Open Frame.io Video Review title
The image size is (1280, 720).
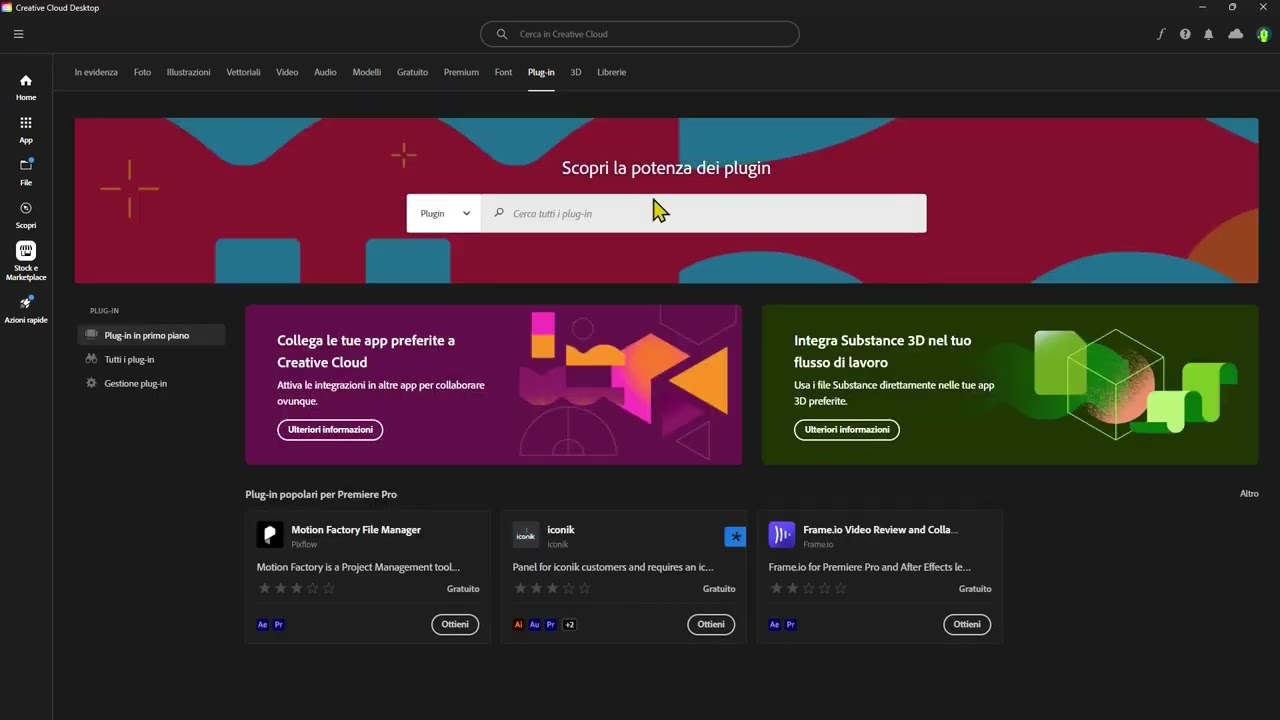pos(880,530)
